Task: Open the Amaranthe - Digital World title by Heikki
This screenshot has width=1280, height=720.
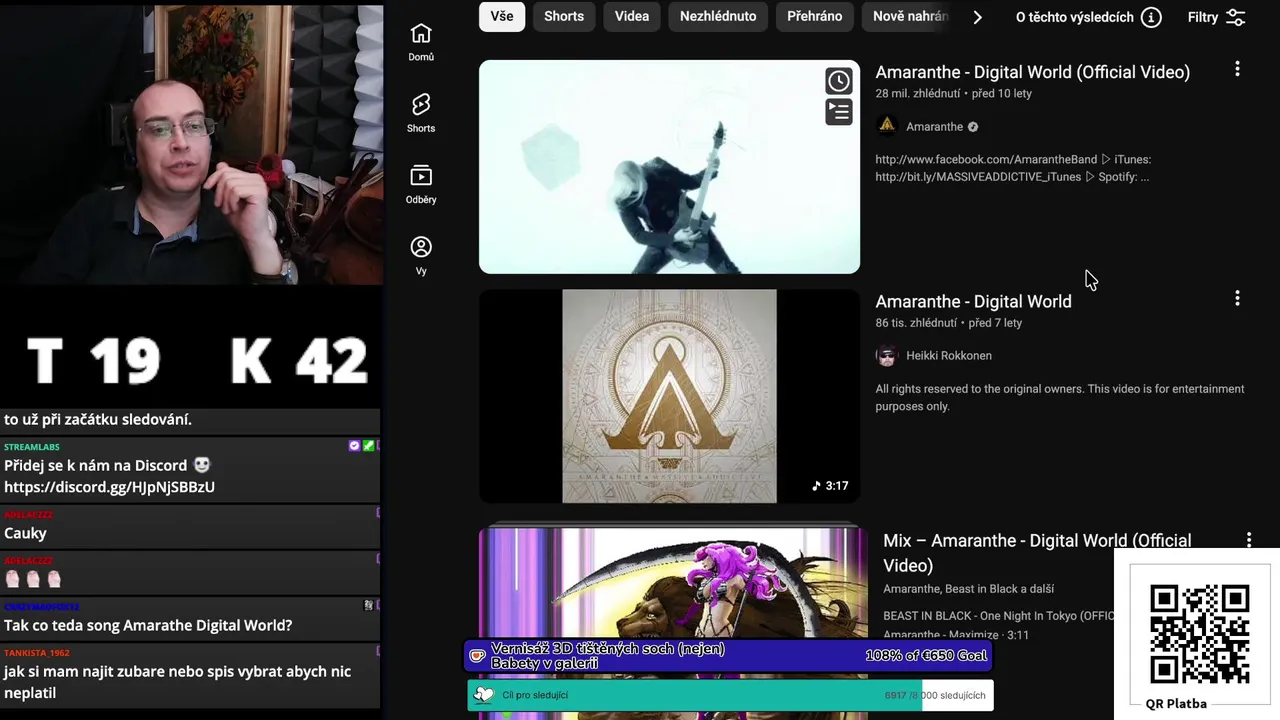Action: point(974,301)
